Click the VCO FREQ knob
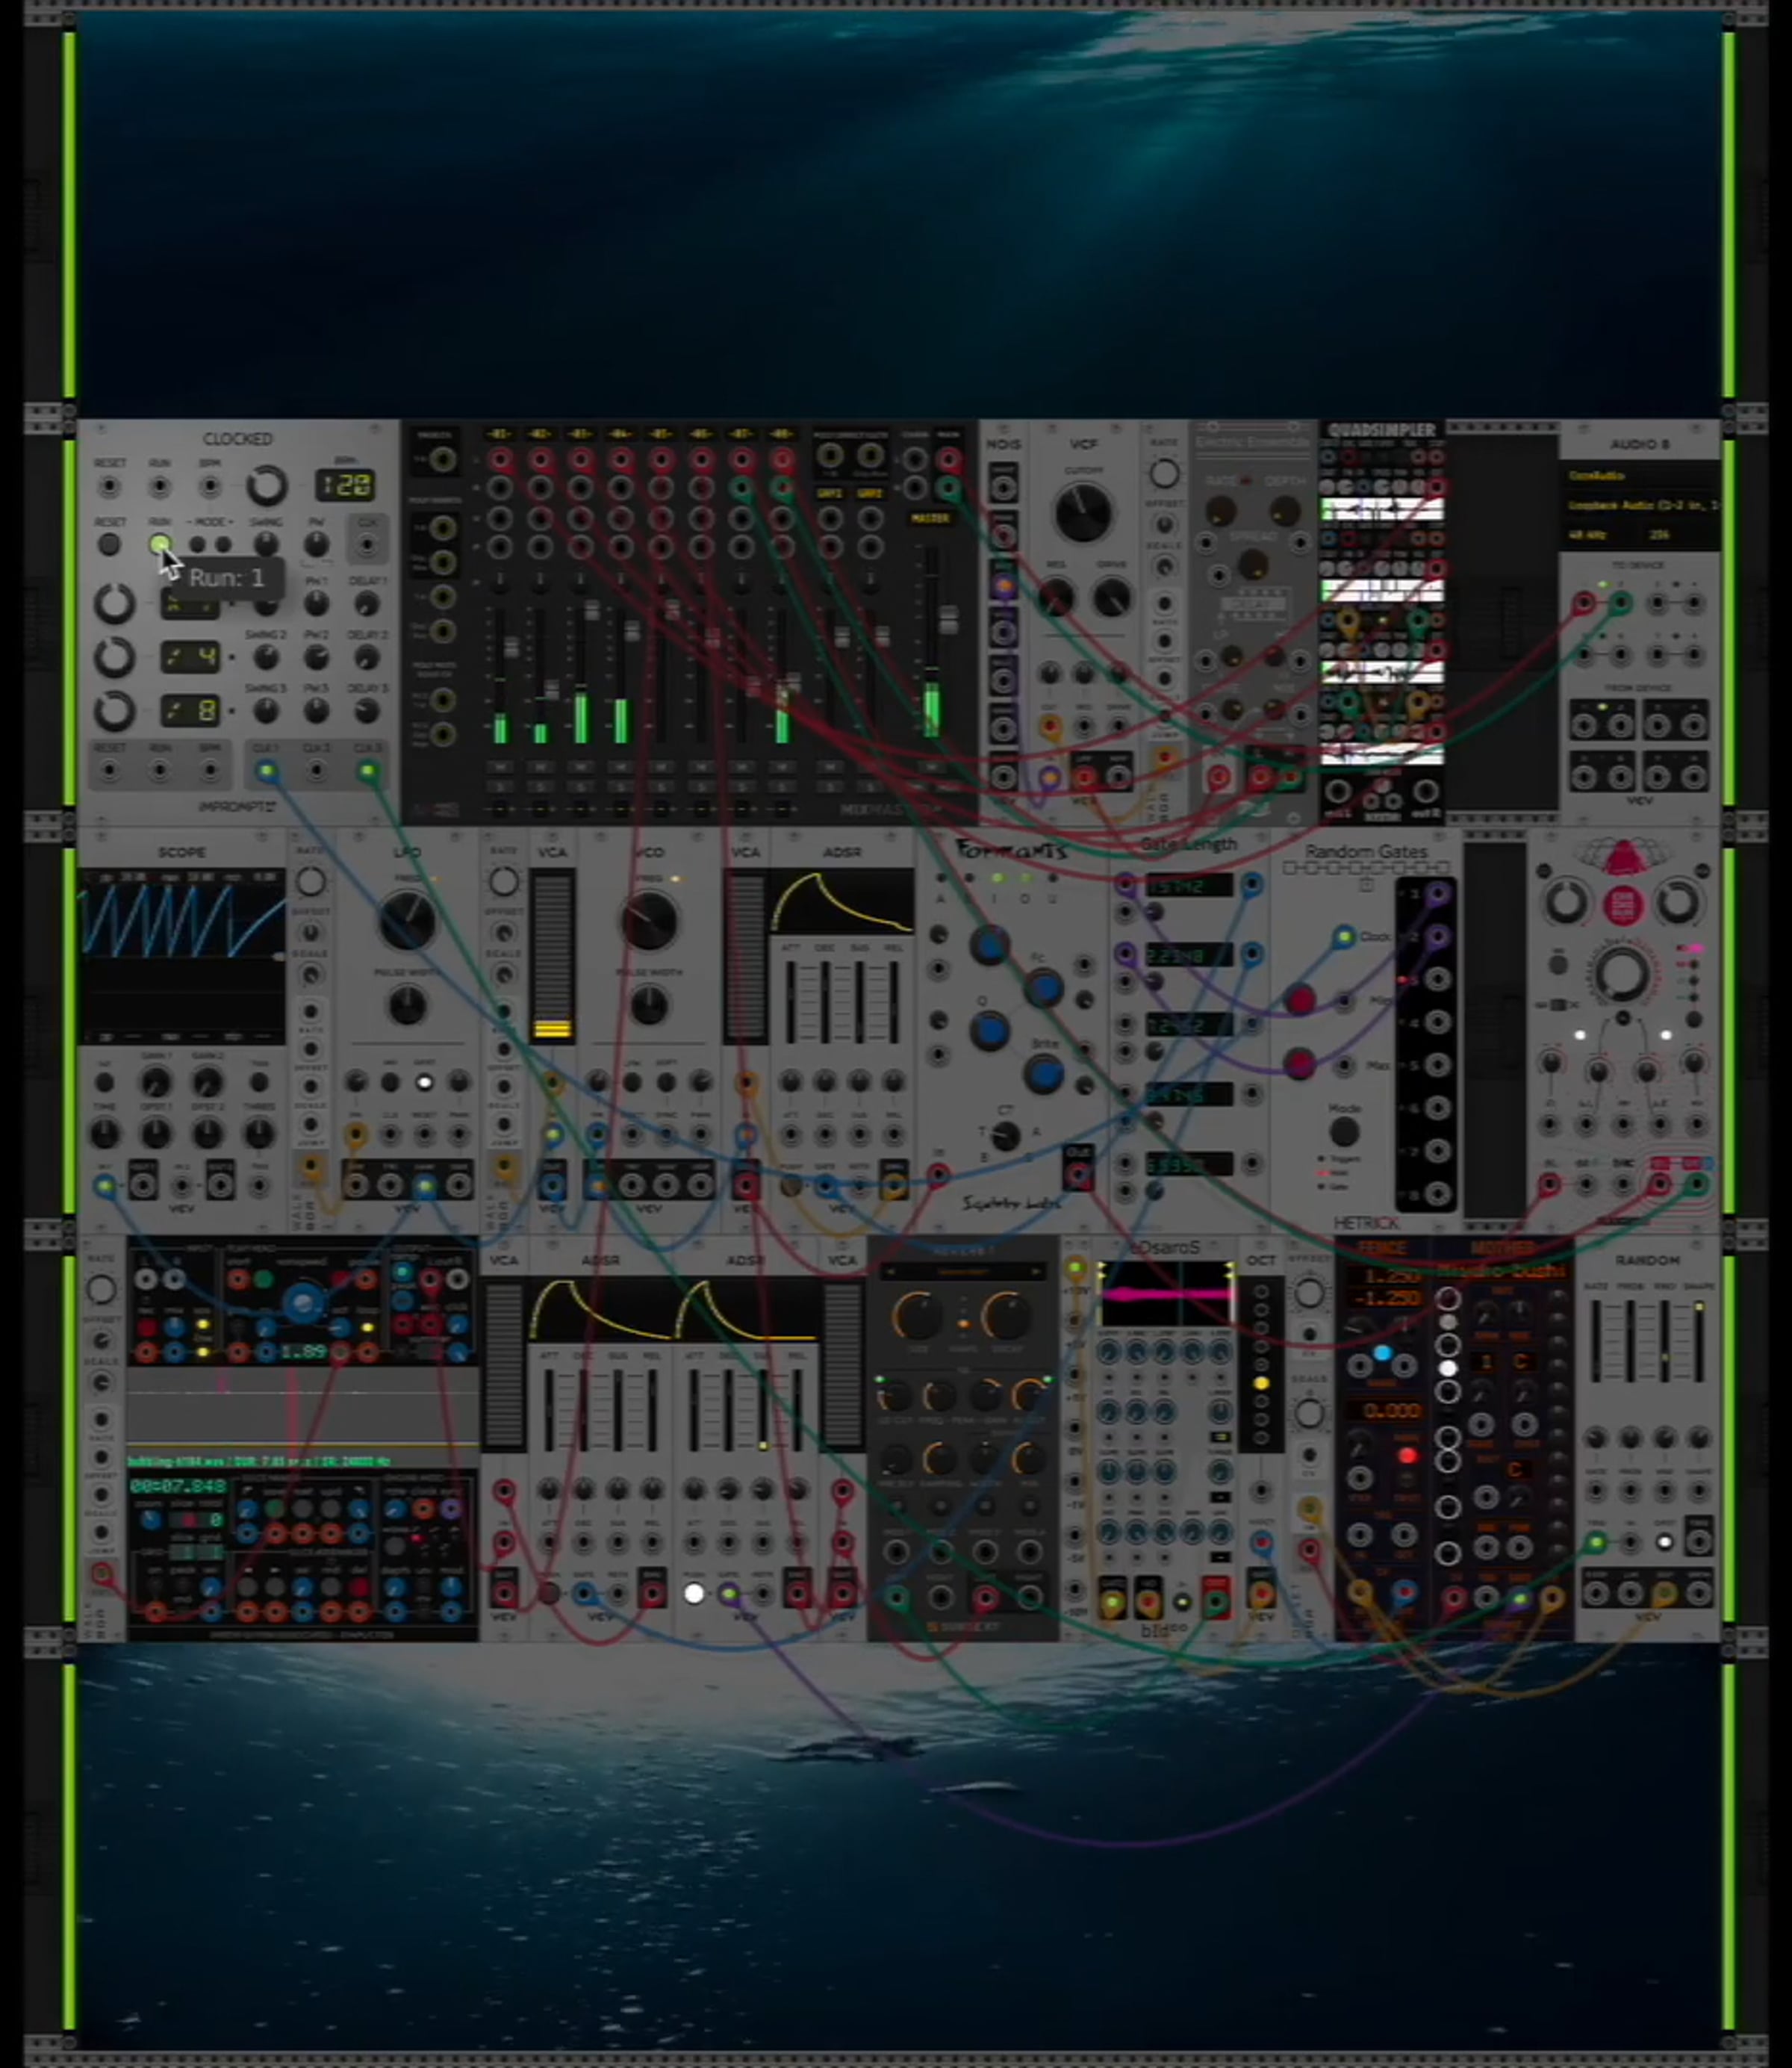Screen dimensions: 1792x2068 point(649,922)
